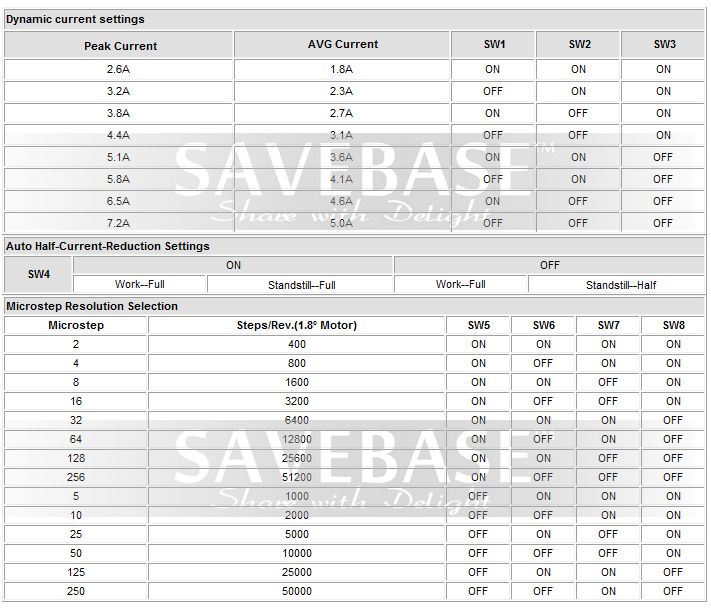Click the AVG Current column header
This screenshot has width=711, height=612.
pyautogui.click(x=342, y=45)
